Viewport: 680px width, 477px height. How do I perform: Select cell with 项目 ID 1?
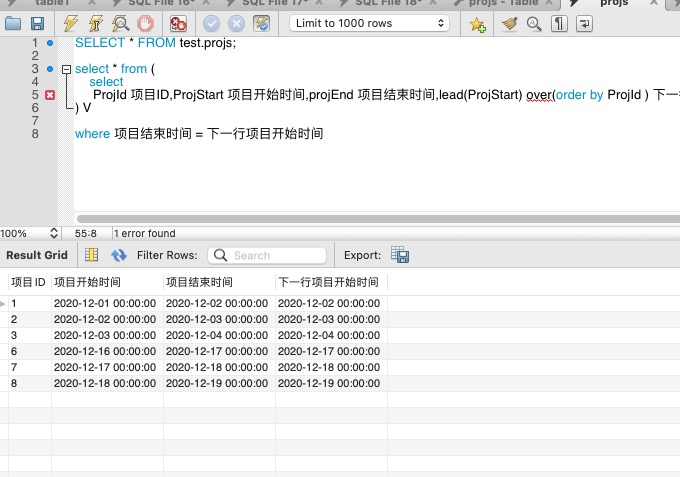tap(29, 304)
